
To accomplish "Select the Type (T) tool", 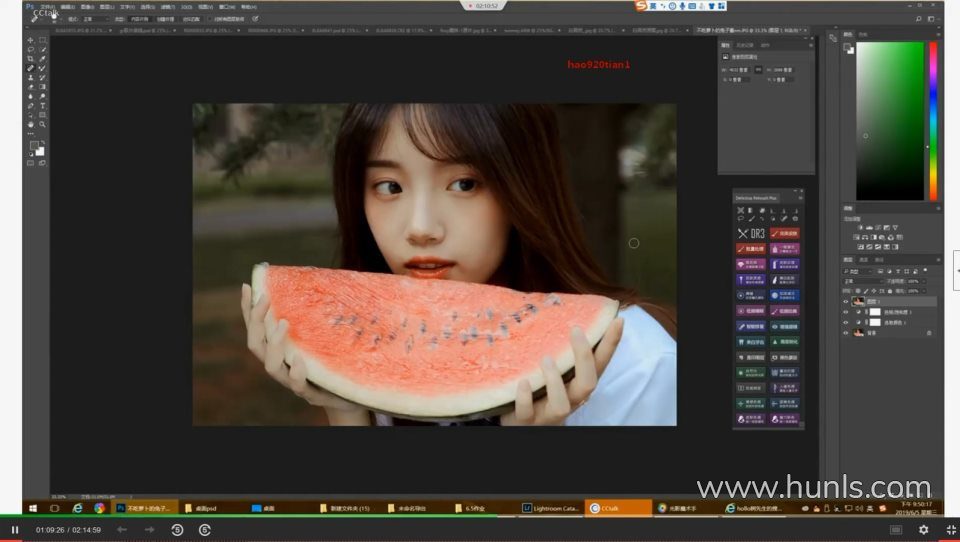I will coord(42,105).
